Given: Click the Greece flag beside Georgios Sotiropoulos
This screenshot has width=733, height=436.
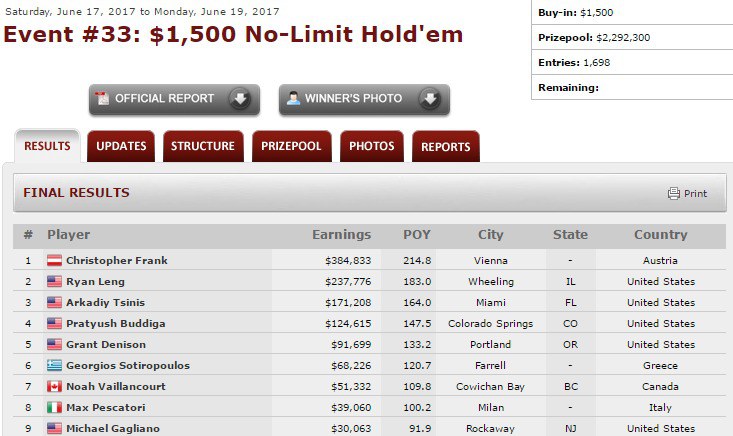Looking at the screenshot, I should click(x=54, y=366).
